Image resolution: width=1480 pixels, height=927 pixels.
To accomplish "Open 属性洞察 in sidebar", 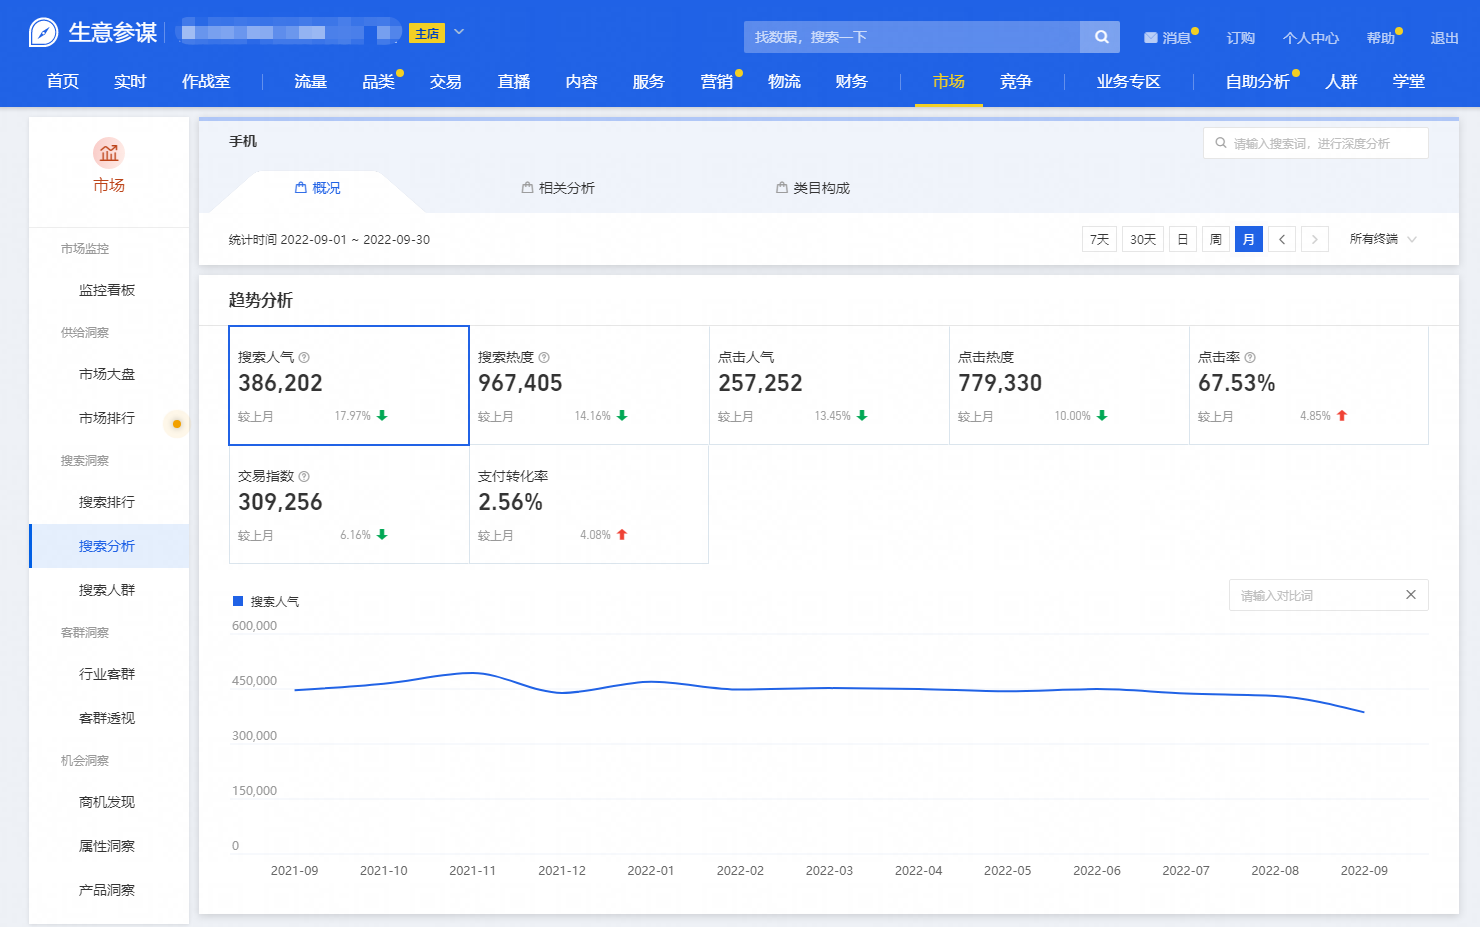I will pyautogui.click(x=107, y=846).
